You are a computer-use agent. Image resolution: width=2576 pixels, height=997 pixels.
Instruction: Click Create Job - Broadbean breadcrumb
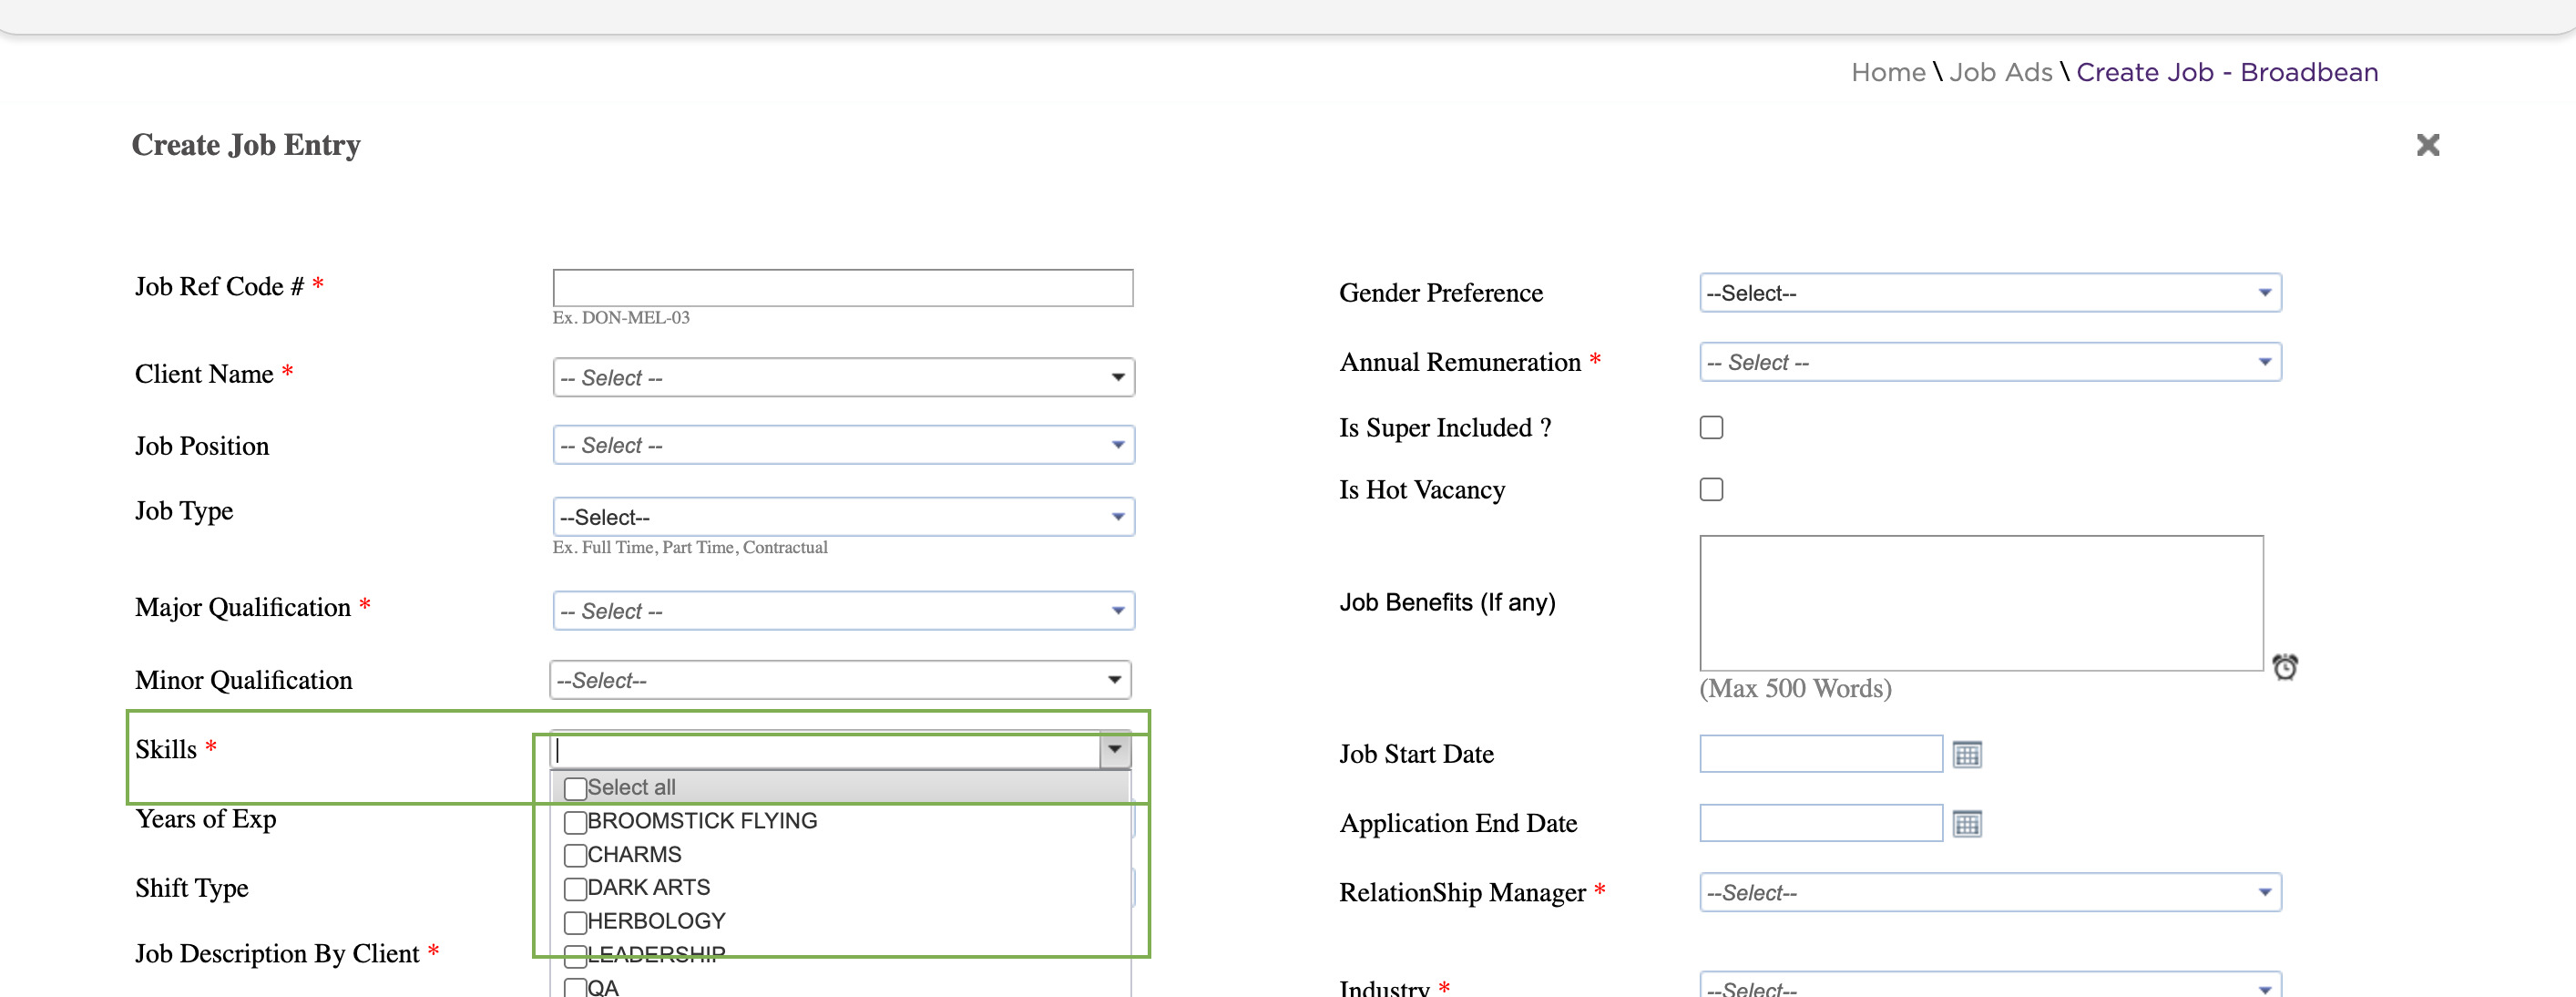click(2227, 72)
